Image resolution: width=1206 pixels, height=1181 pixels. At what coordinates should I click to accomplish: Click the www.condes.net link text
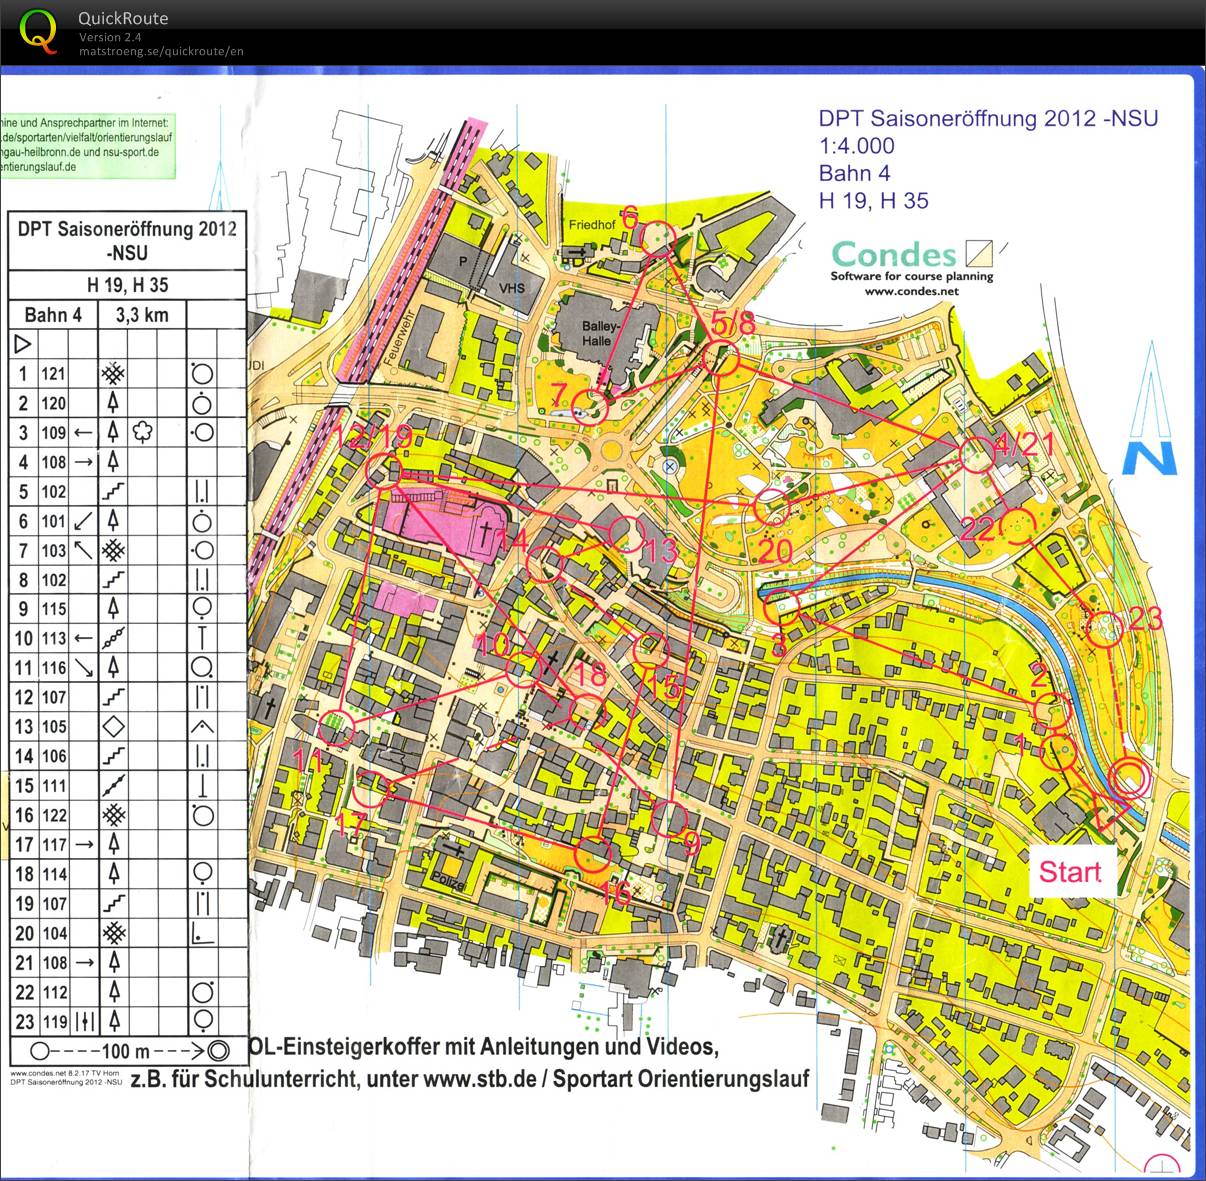tap(911, 291)
